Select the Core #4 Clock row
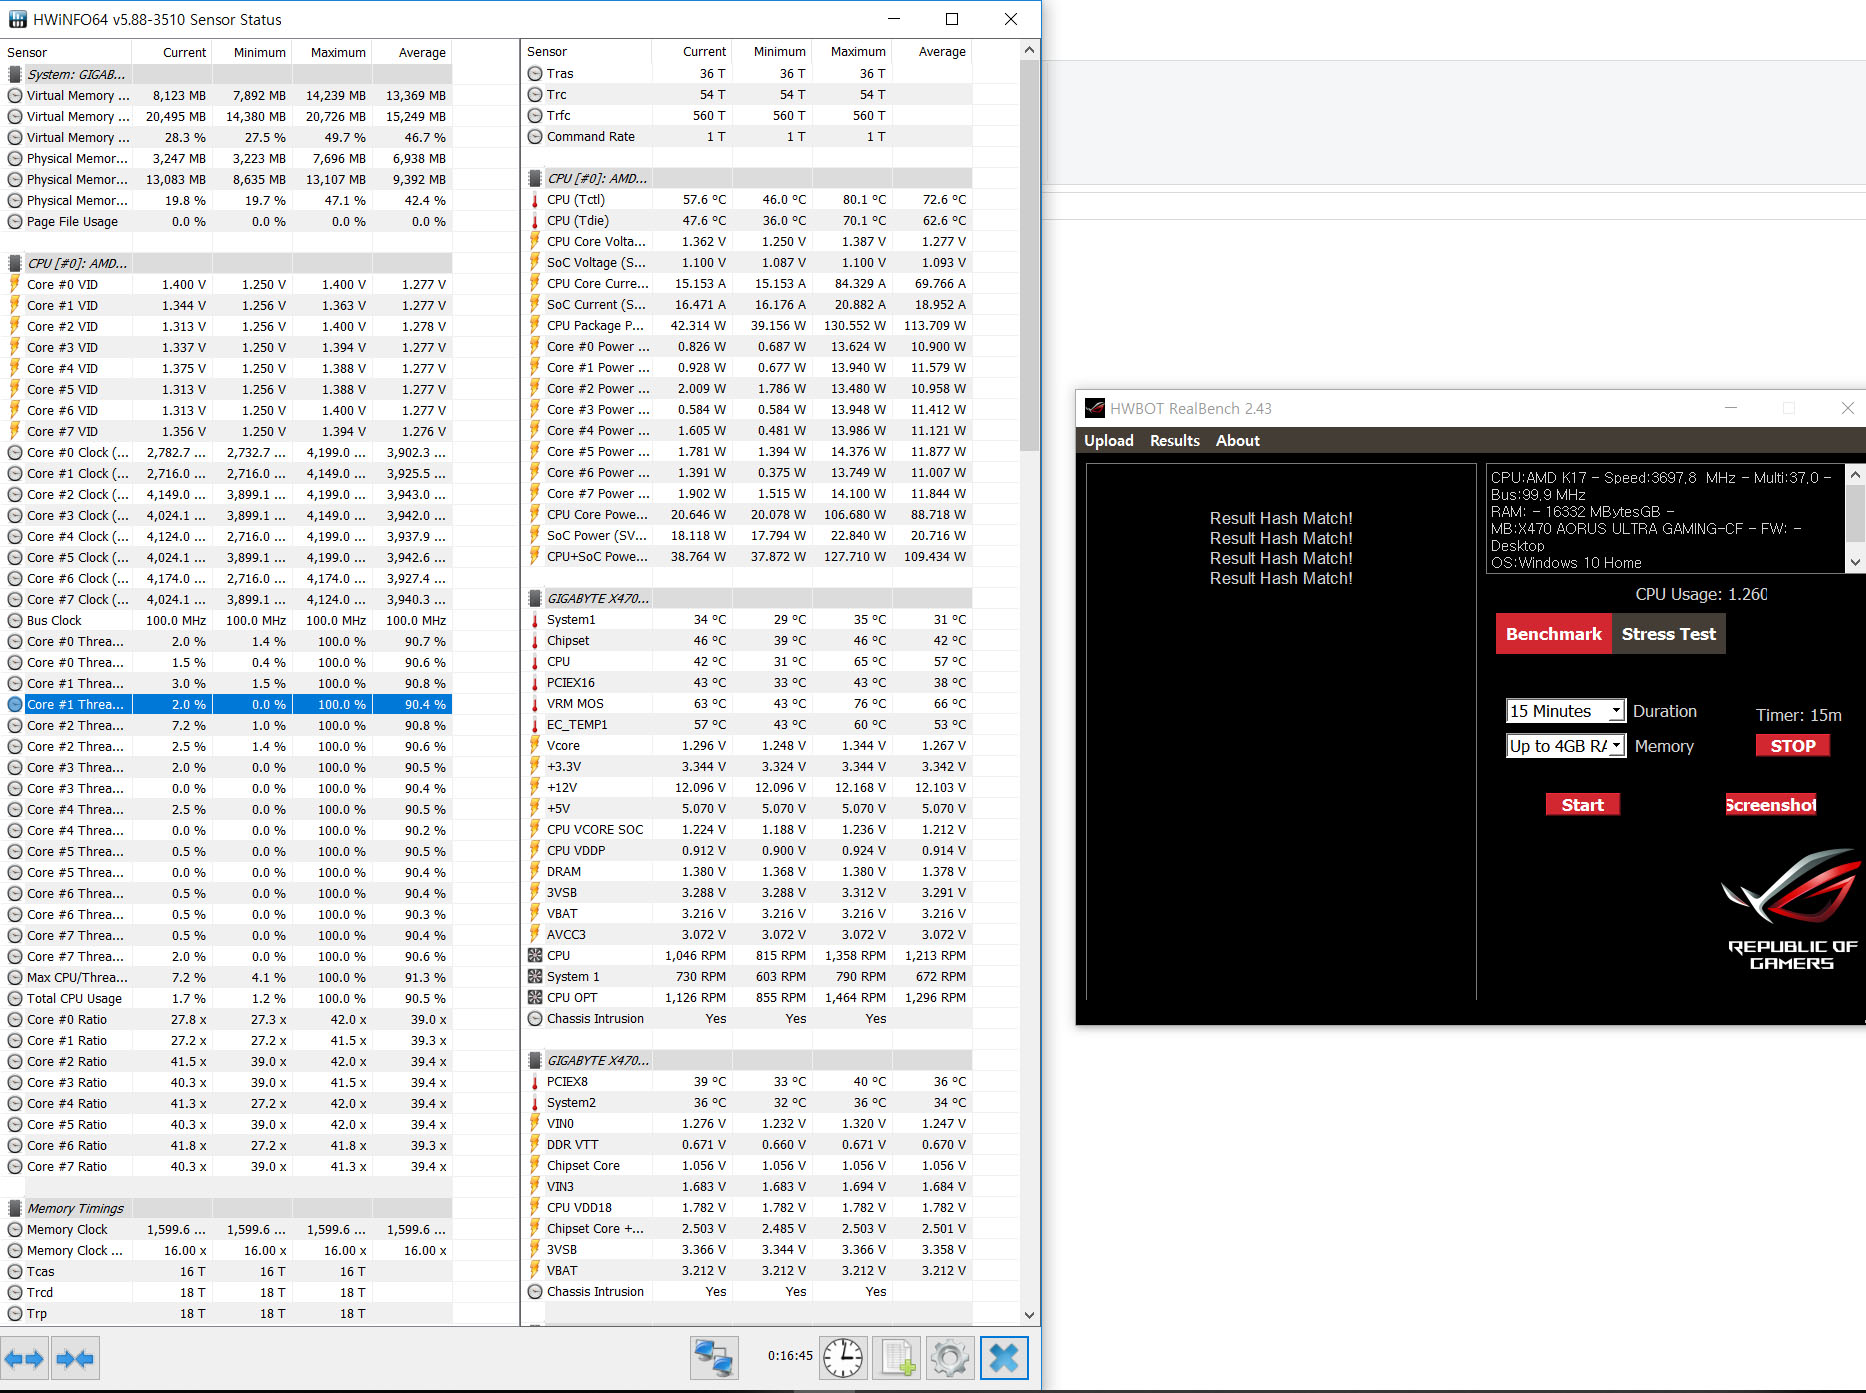This screenshot has width=1866, height=1393. pyautogui.click(x=227, y=536)
